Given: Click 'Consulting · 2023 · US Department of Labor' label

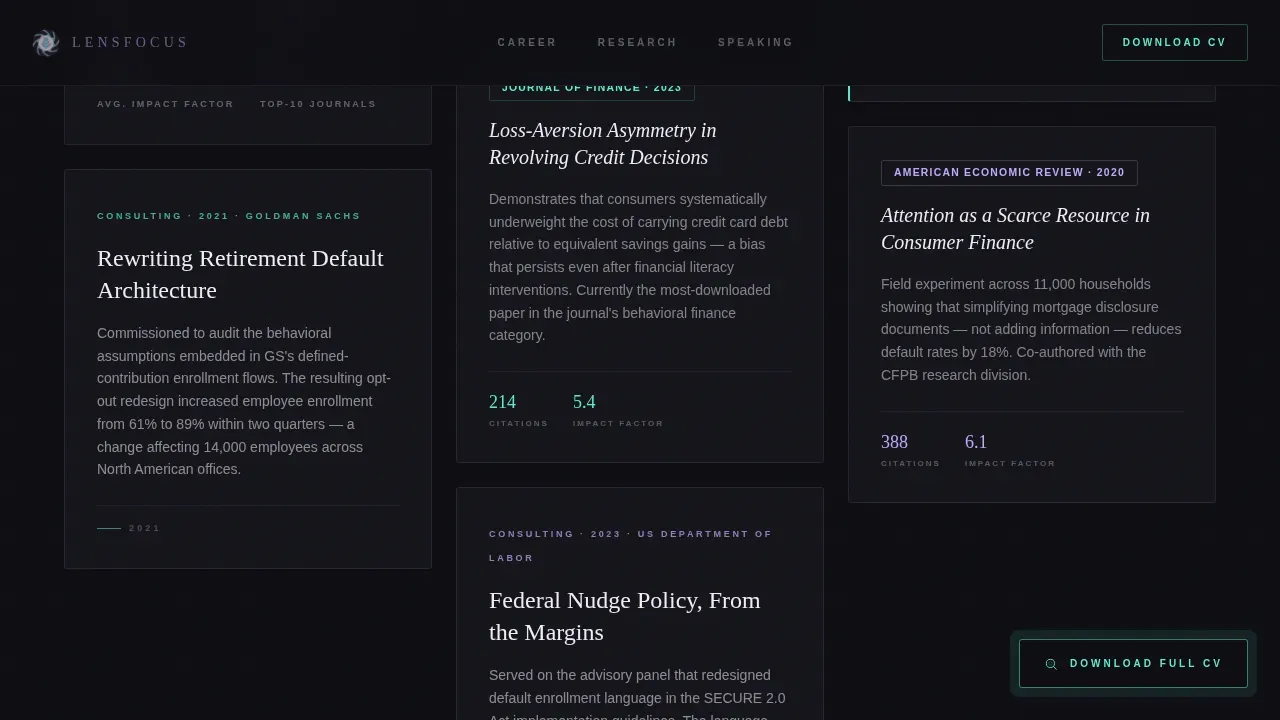Looking at the screenshot, I should coord(630,546).
